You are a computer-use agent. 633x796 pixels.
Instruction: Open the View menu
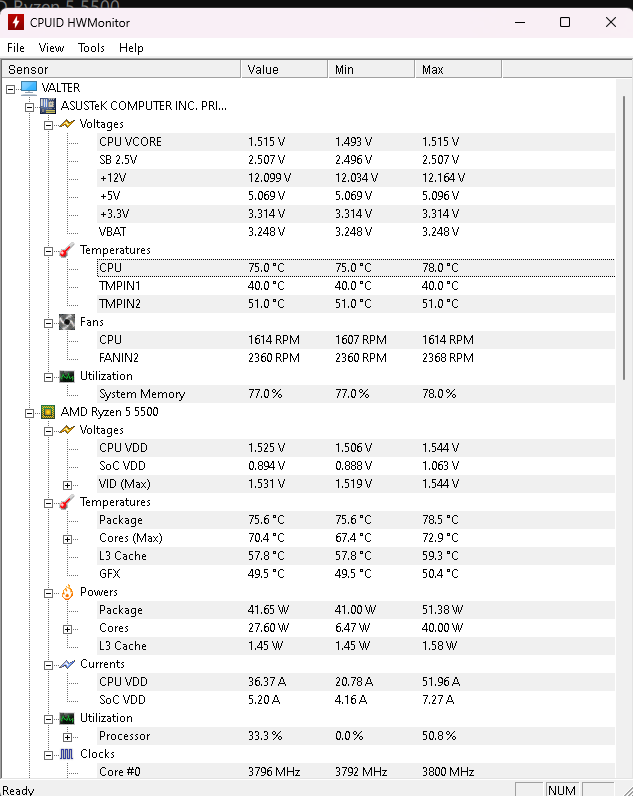(x=51, y=48)
